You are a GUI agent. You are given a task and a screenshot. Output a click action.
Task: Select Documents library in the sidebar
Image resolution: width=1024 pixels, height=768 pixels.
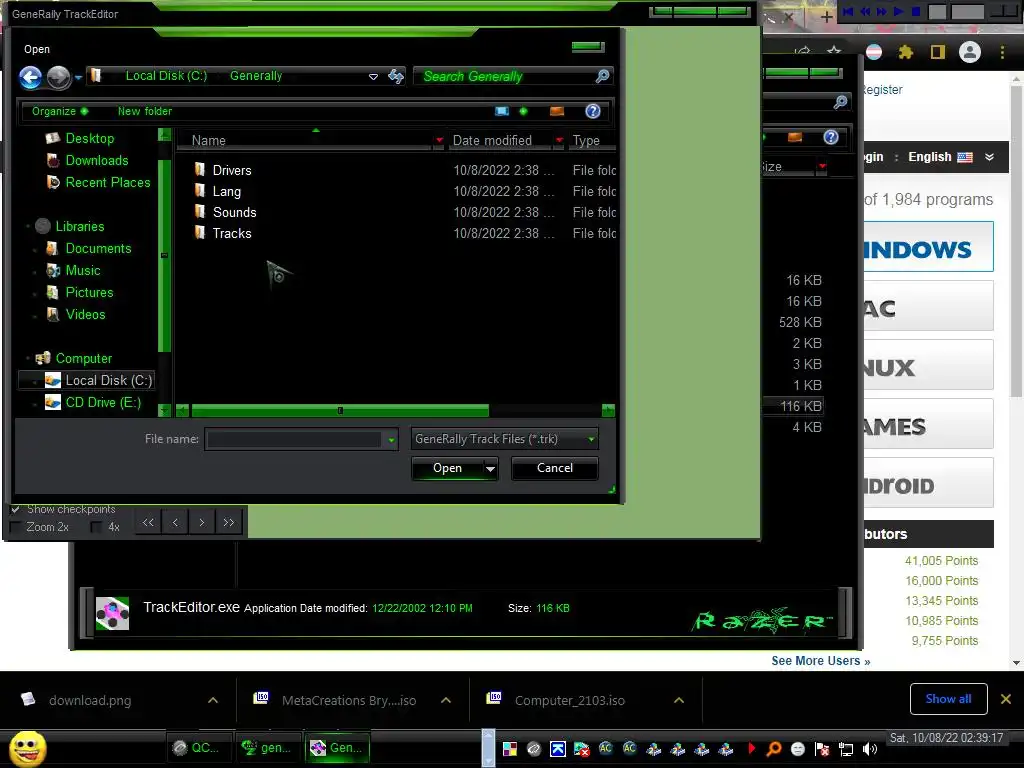point(98,249)
